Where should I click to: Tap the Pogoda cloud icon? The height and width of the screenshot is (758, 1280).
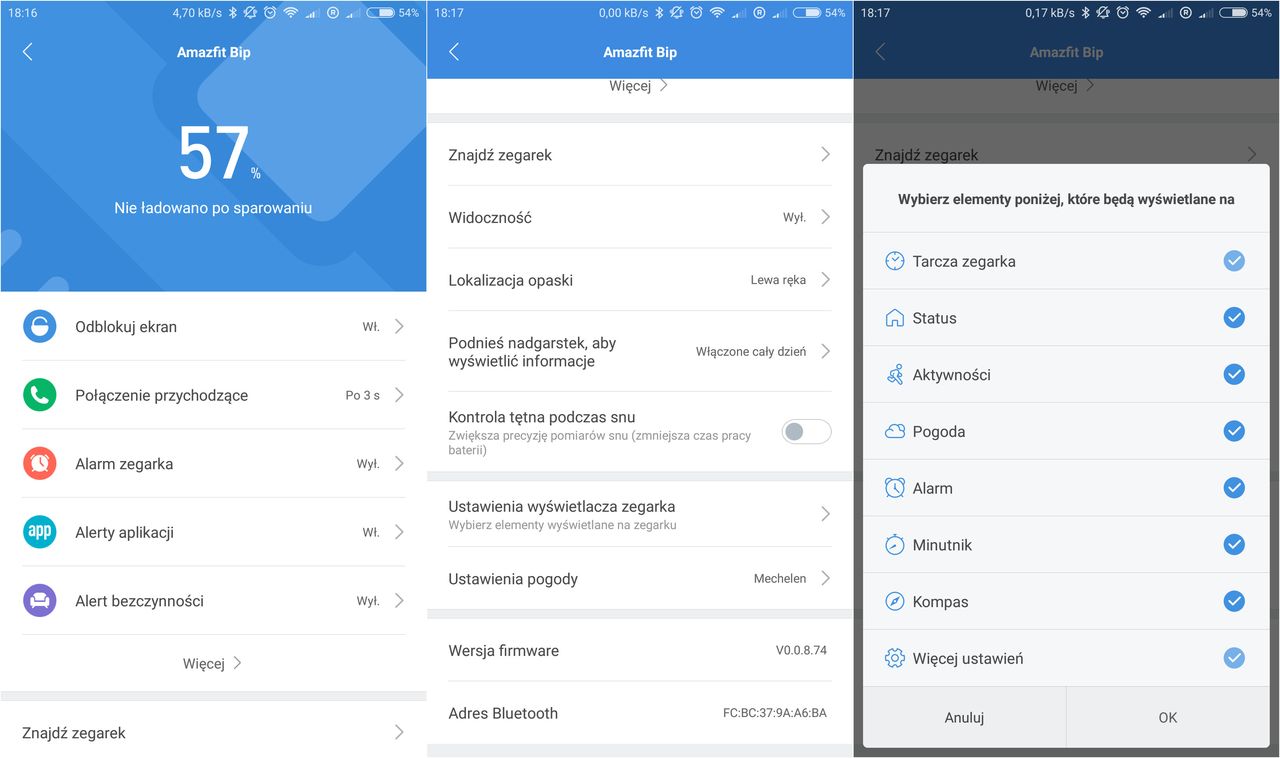[895, 431]
